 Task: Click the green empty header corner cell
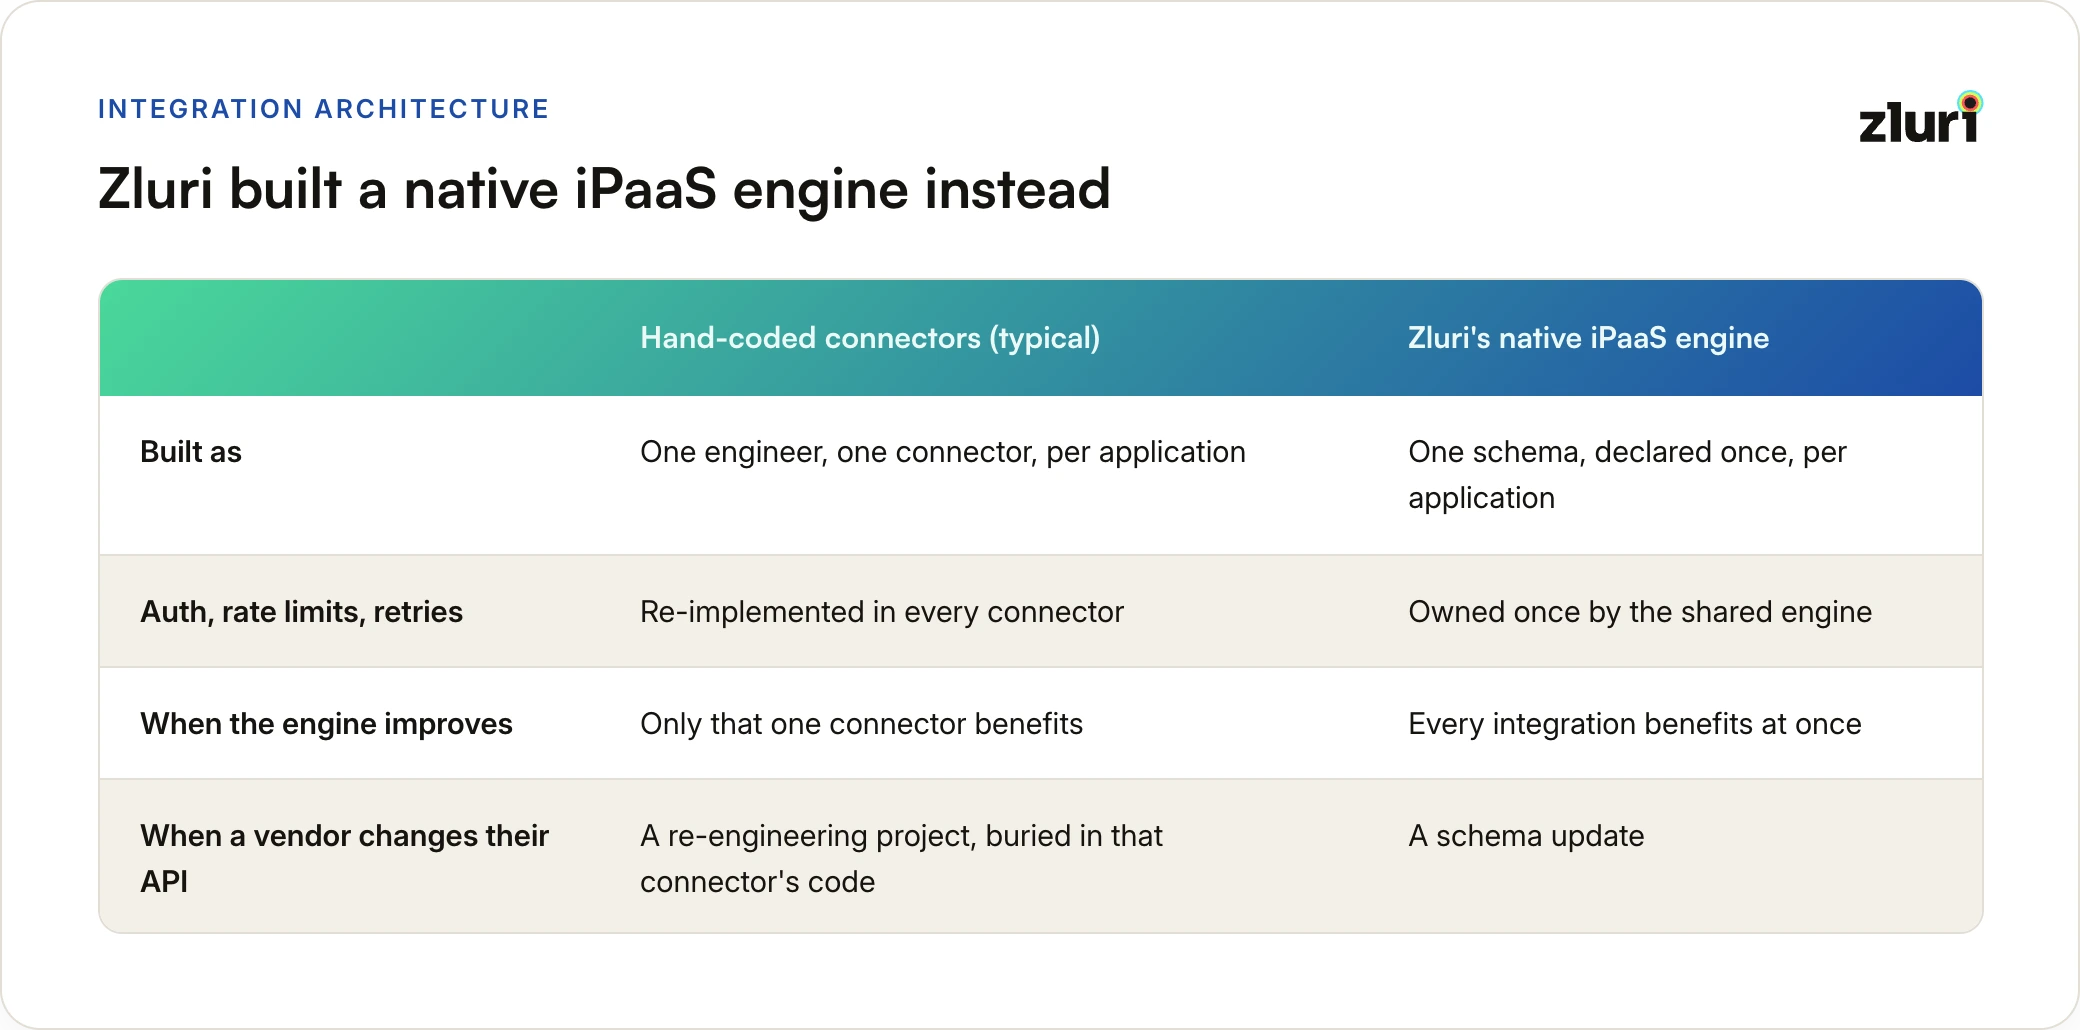360,338
